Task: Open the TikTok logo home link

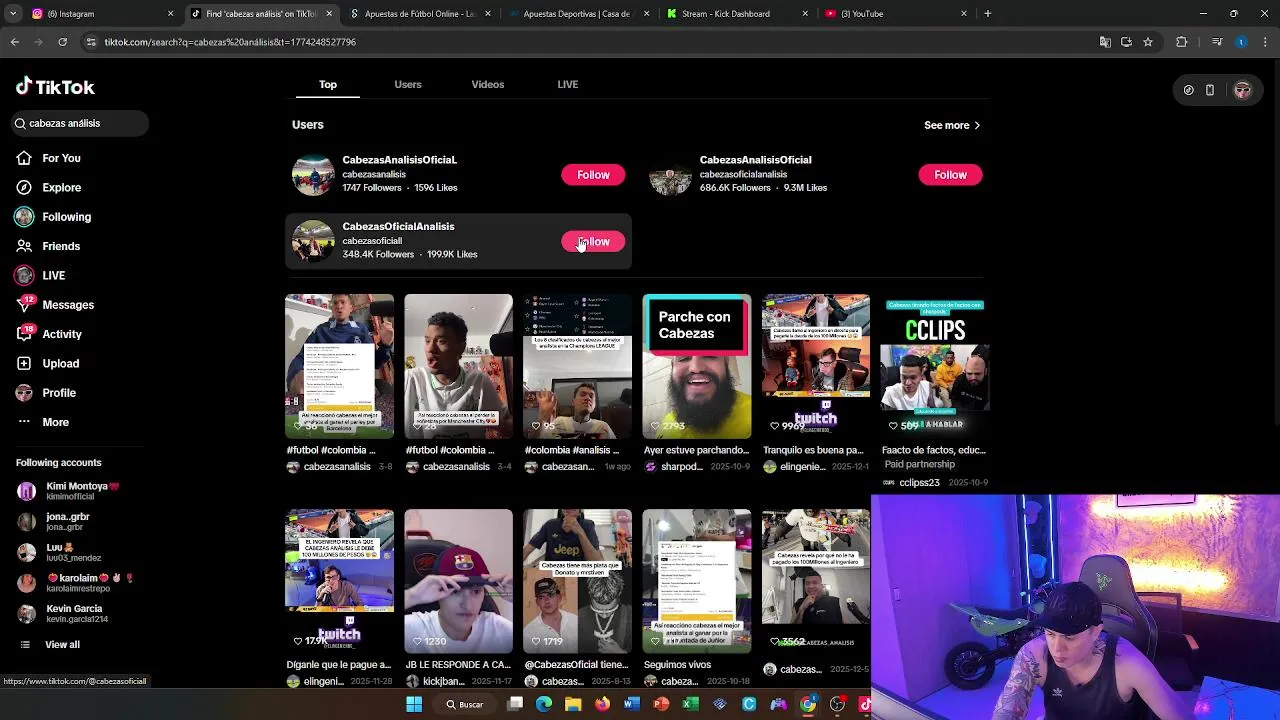Action: tap(55, 87)
